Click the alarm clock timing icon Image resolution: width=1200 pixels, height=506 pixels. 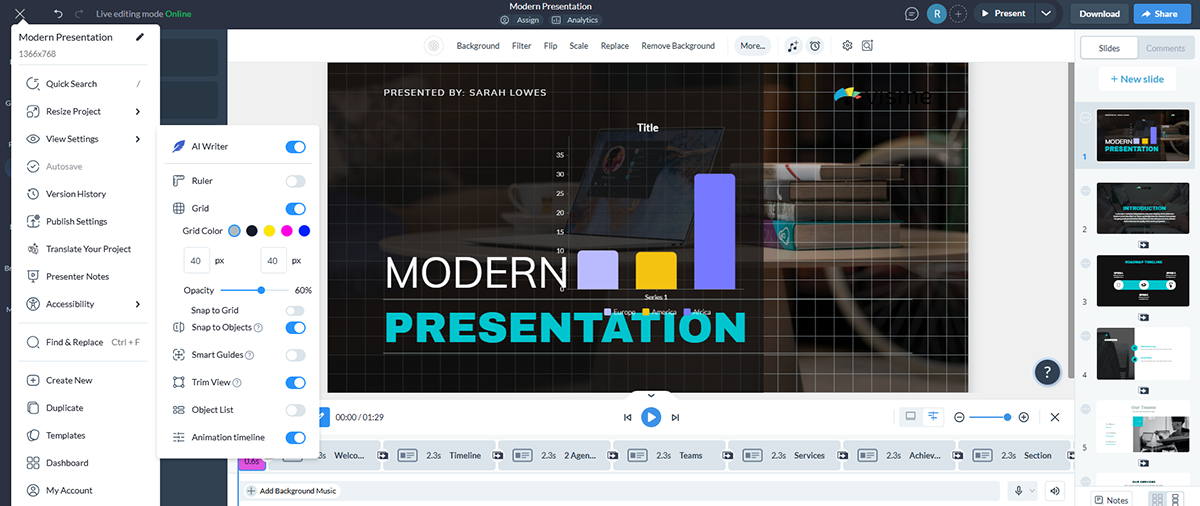point(815,46)
